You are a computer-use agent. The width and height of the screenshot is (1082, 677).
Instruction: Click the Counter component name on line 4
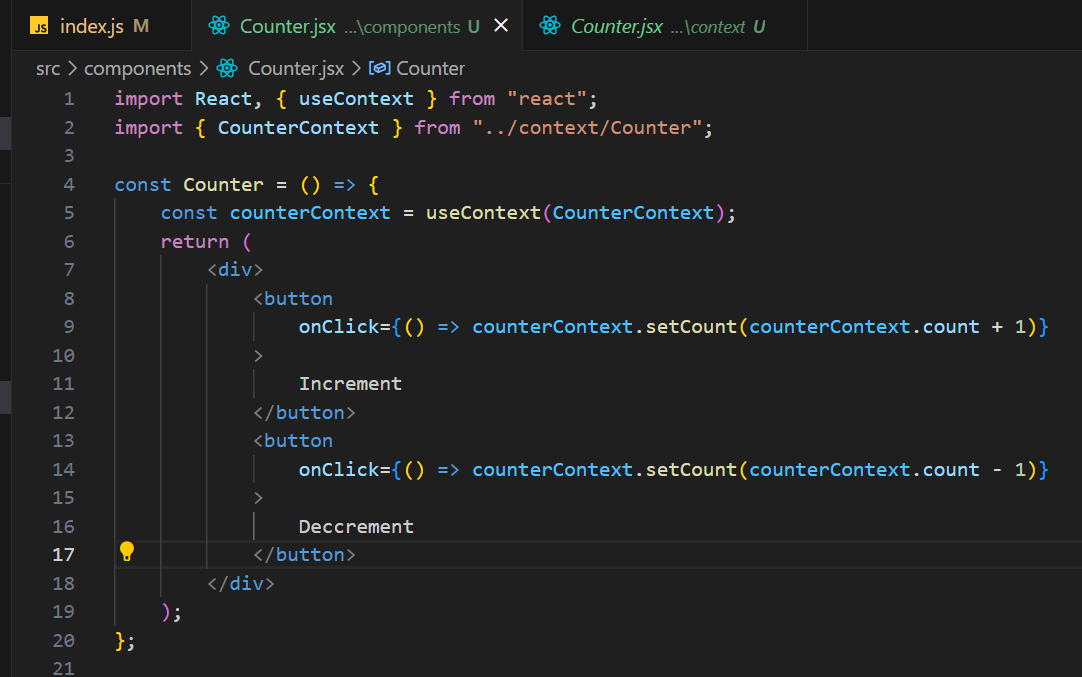tap(224, 185)
